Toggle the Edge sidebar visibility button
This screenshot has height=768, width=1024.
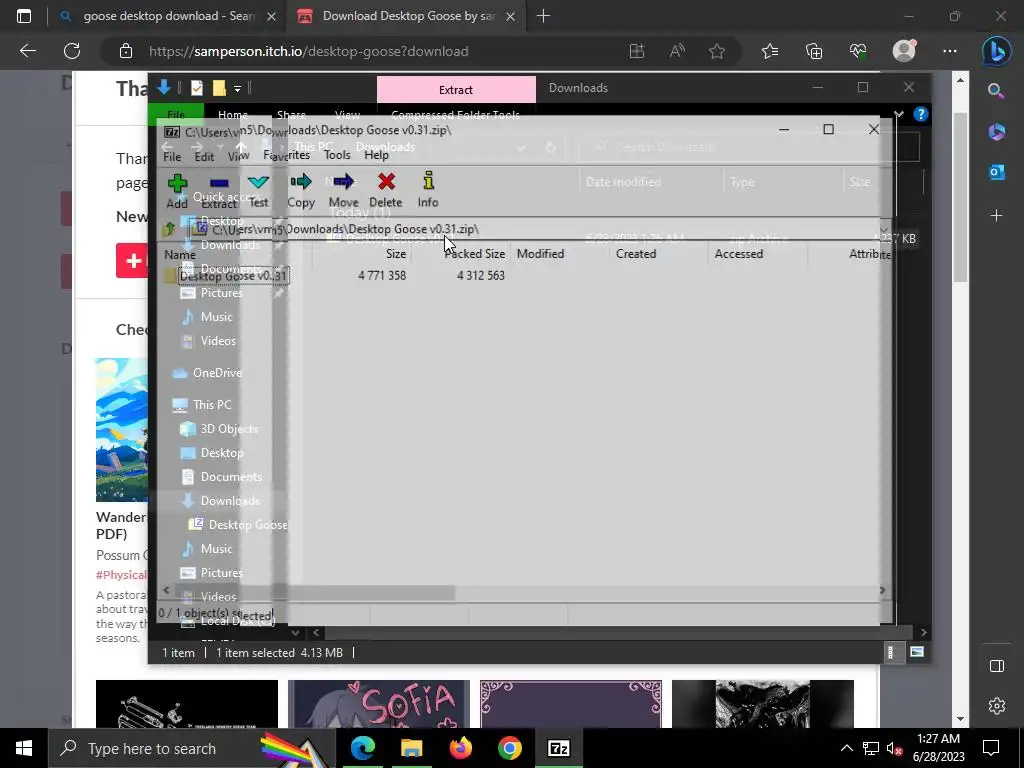pyautogui.click(x=997, y=666)
